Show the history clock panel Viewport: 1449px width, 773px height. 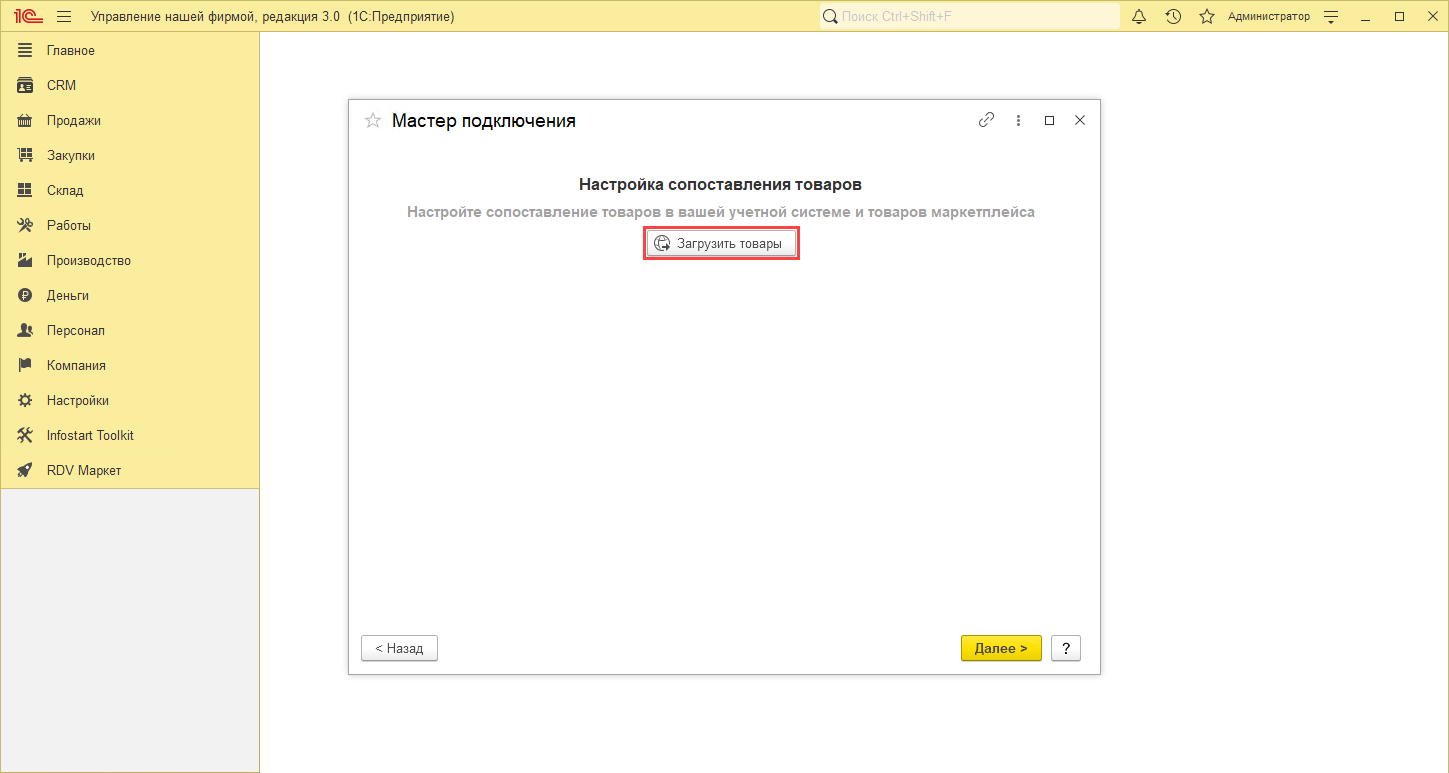tap(1173, 17)
